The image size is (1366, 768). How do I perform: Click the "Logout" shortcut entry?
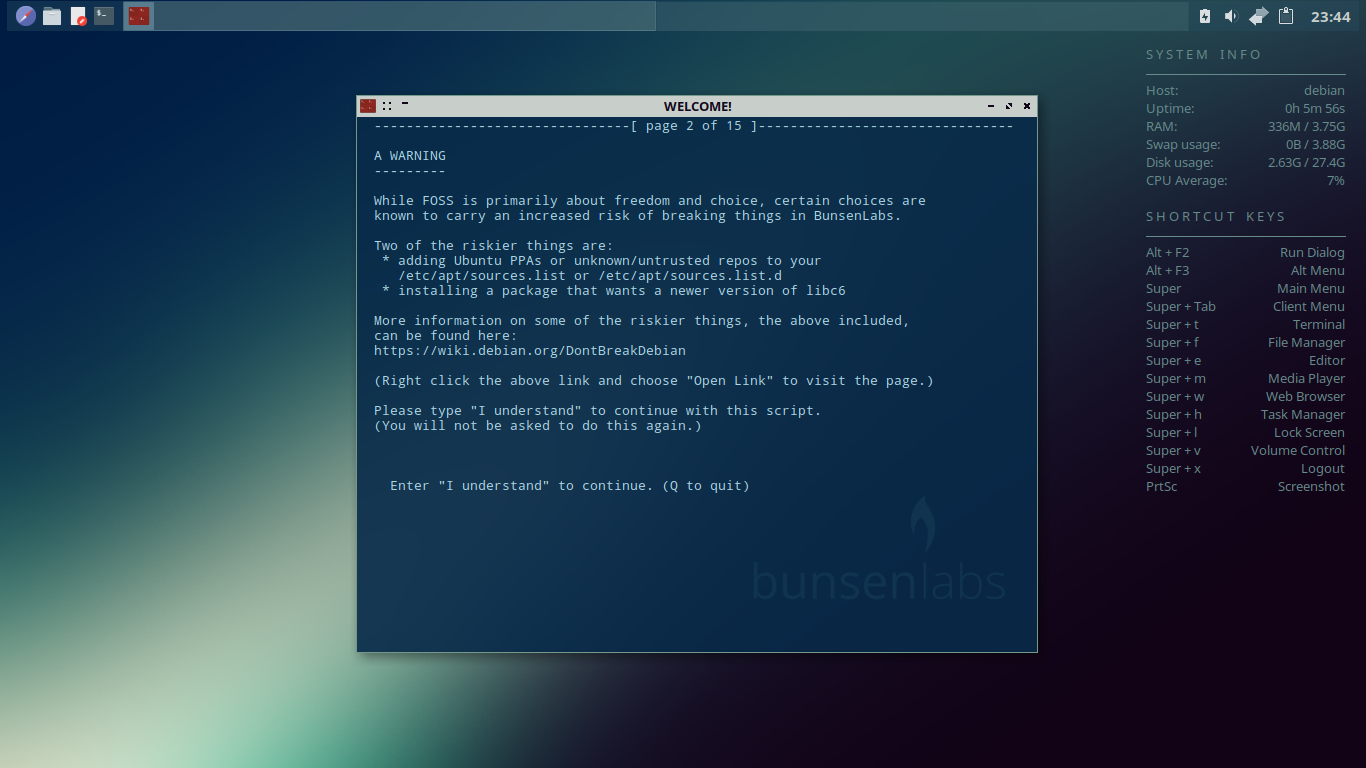click(1323, 469)
